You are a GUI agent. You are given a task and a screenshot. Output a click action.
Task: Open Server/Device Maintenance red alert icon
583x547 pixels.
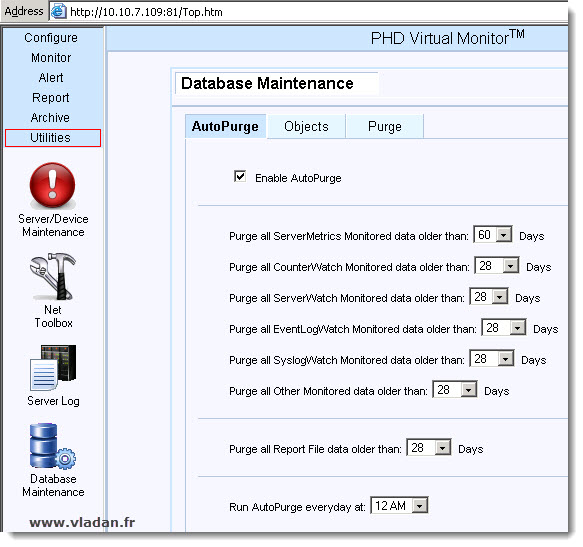(52, 185)
